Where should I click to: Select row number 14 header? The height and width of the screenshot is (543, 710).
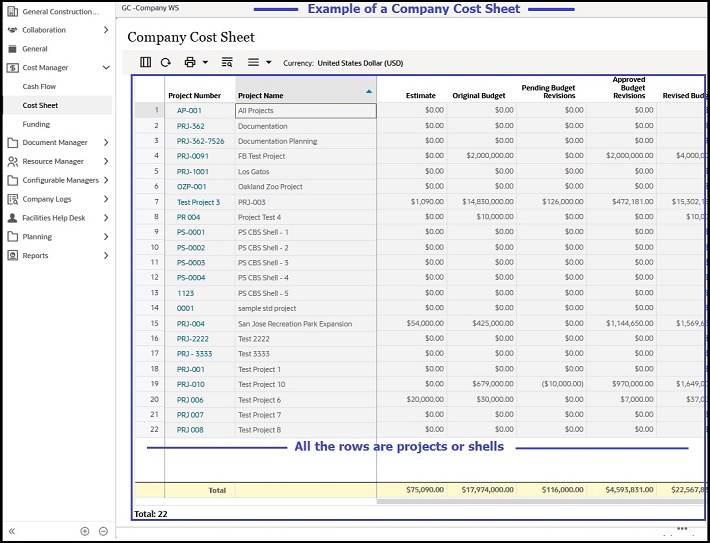tap(150, 308)
